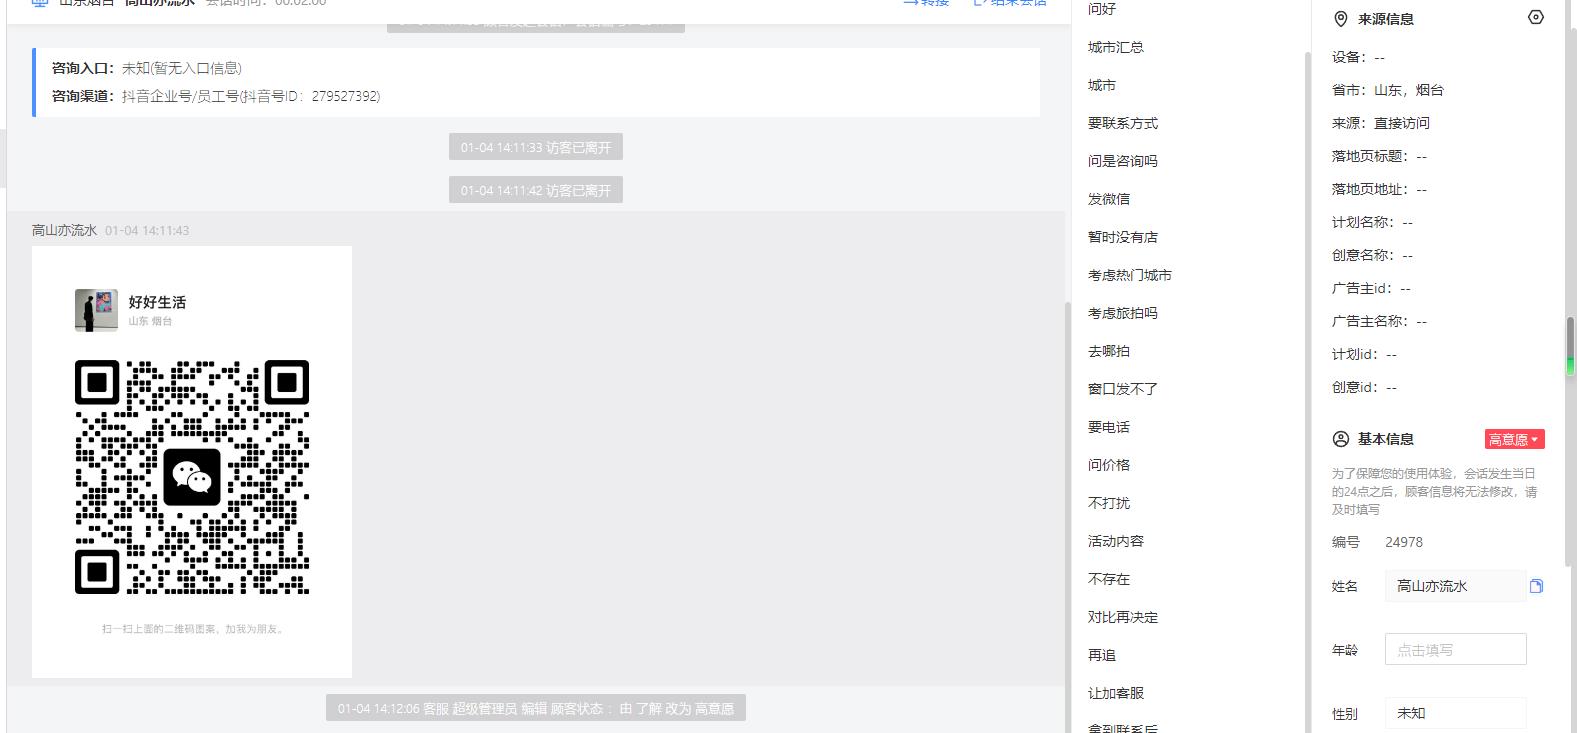1577x733 pixels.
Task: Select quick reply 问好
Action: point(1102,9)
